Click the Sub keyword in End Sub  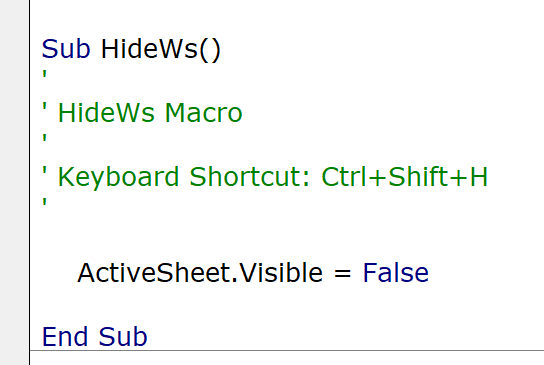[x=123, y=337]
